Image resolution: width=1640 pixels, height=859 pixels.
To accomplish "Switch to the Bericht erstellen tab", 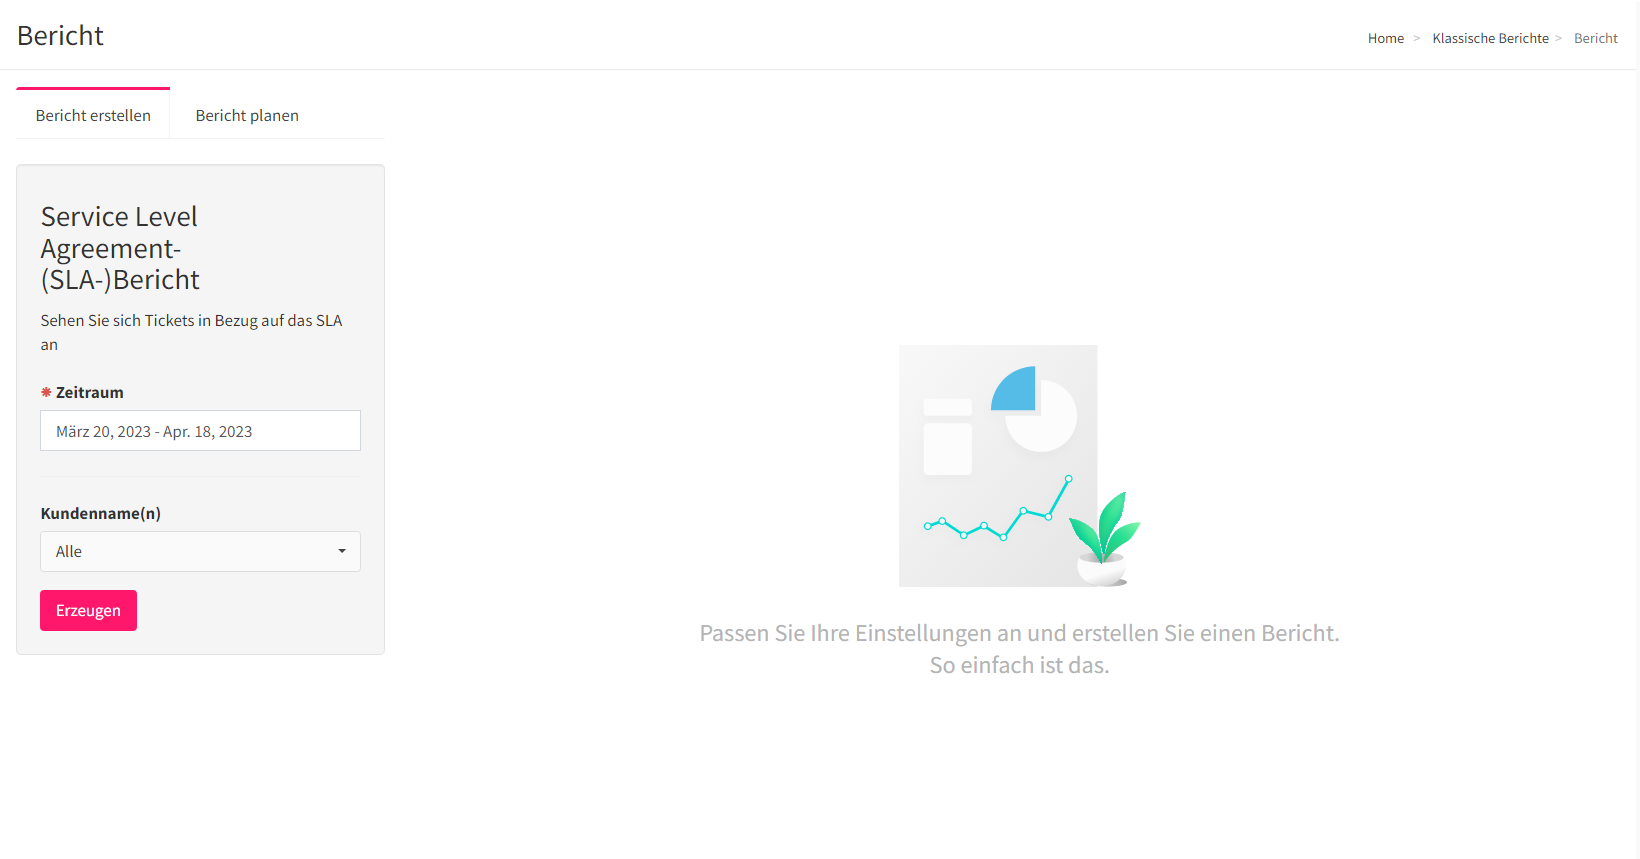I will coord(93,115).
